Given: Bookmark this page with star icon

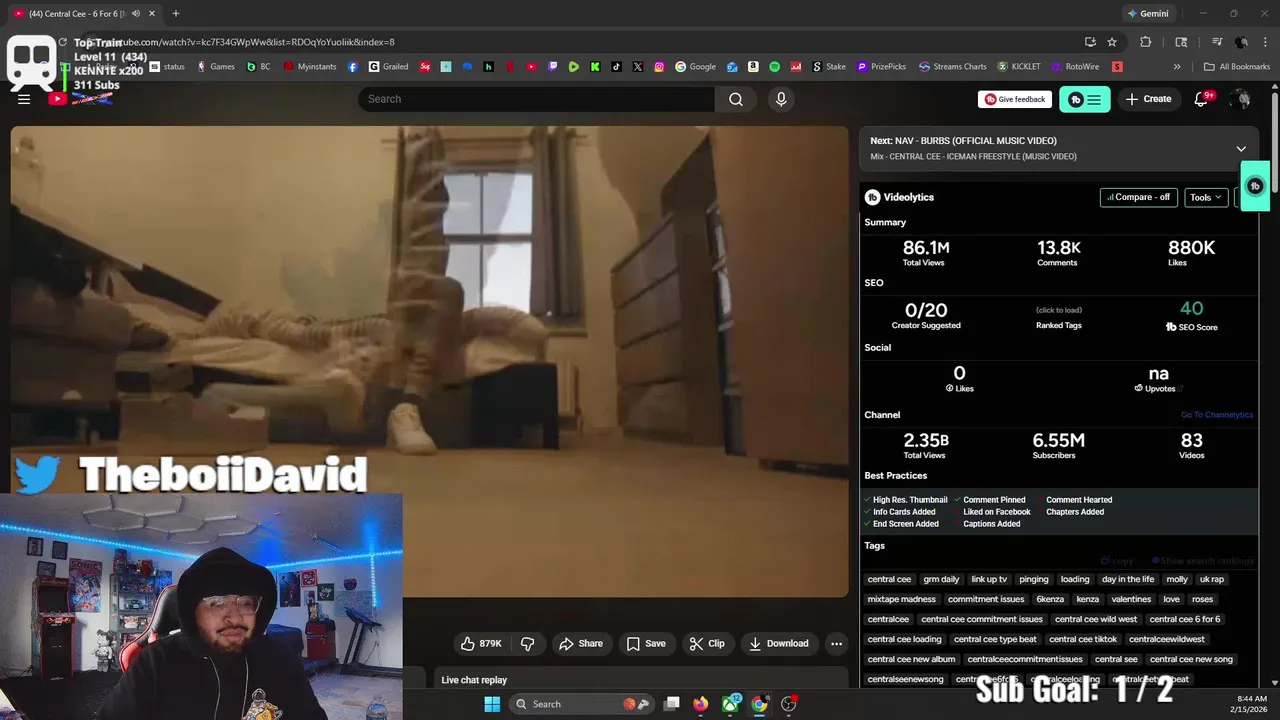Looking at the screenshot, I should pyautogui.click(x=1112, y=42).
